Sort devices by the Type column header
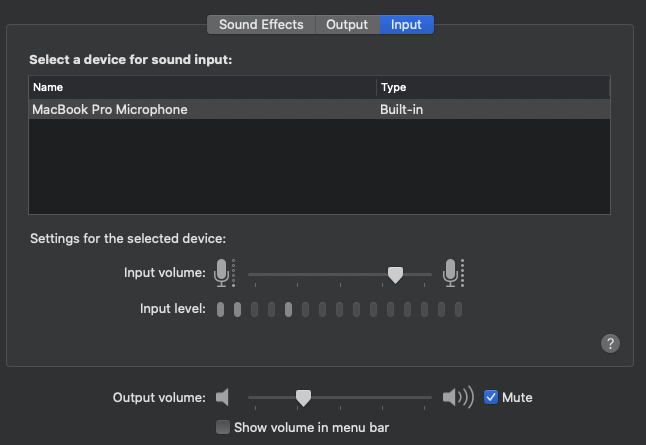 click(492, 87)
